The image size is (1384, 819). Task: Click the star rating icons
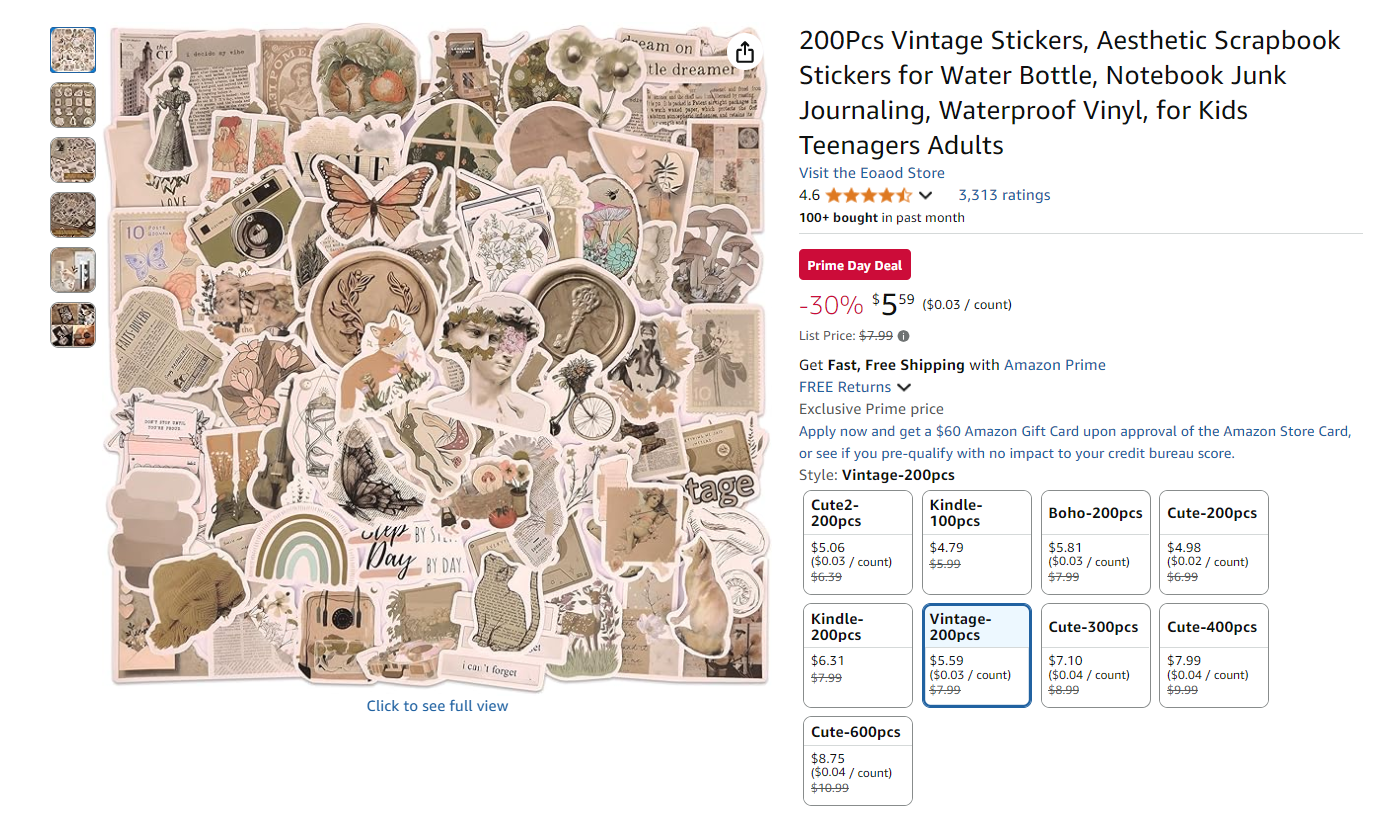[868, 195]
